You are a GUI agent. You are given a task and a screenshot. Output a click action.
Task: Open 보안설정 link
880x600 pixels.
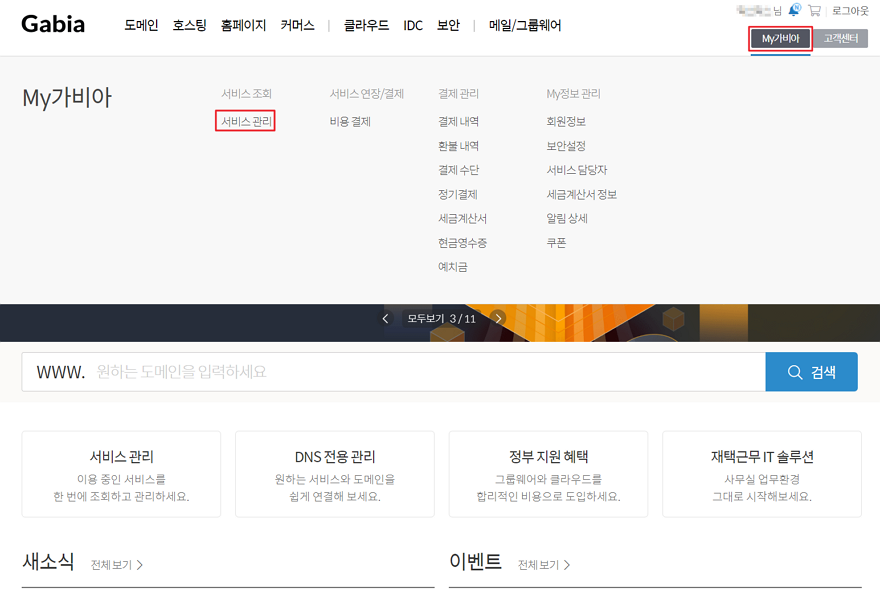point(566,146)
